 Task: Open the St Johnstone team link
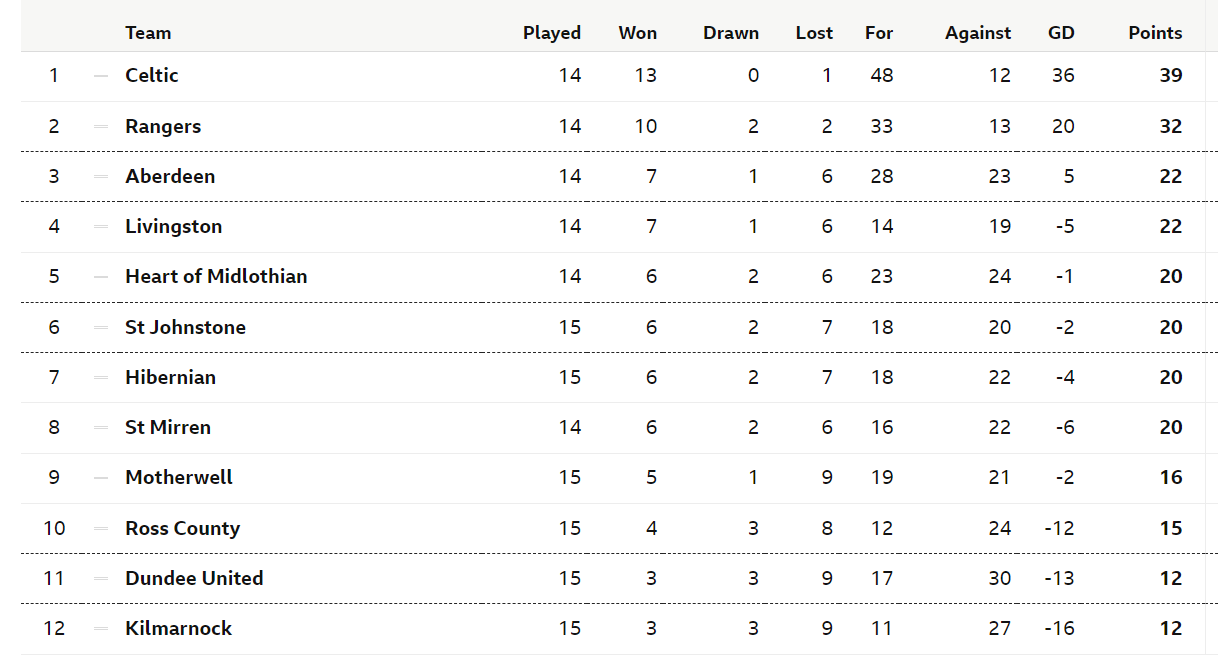[185, 327]
